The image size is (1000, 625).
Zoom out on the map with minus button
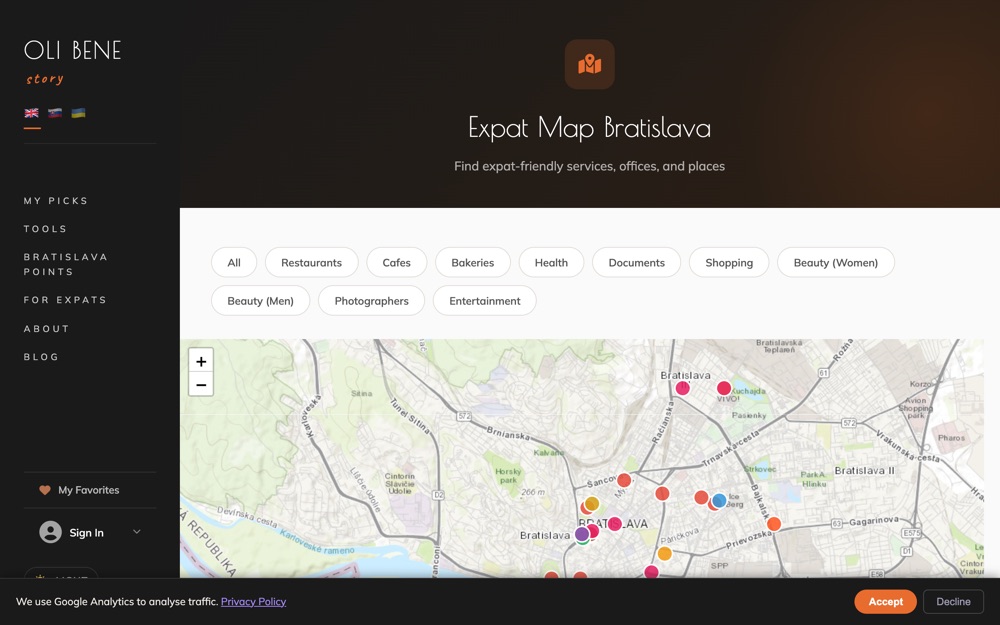click(x=201, y=385)
